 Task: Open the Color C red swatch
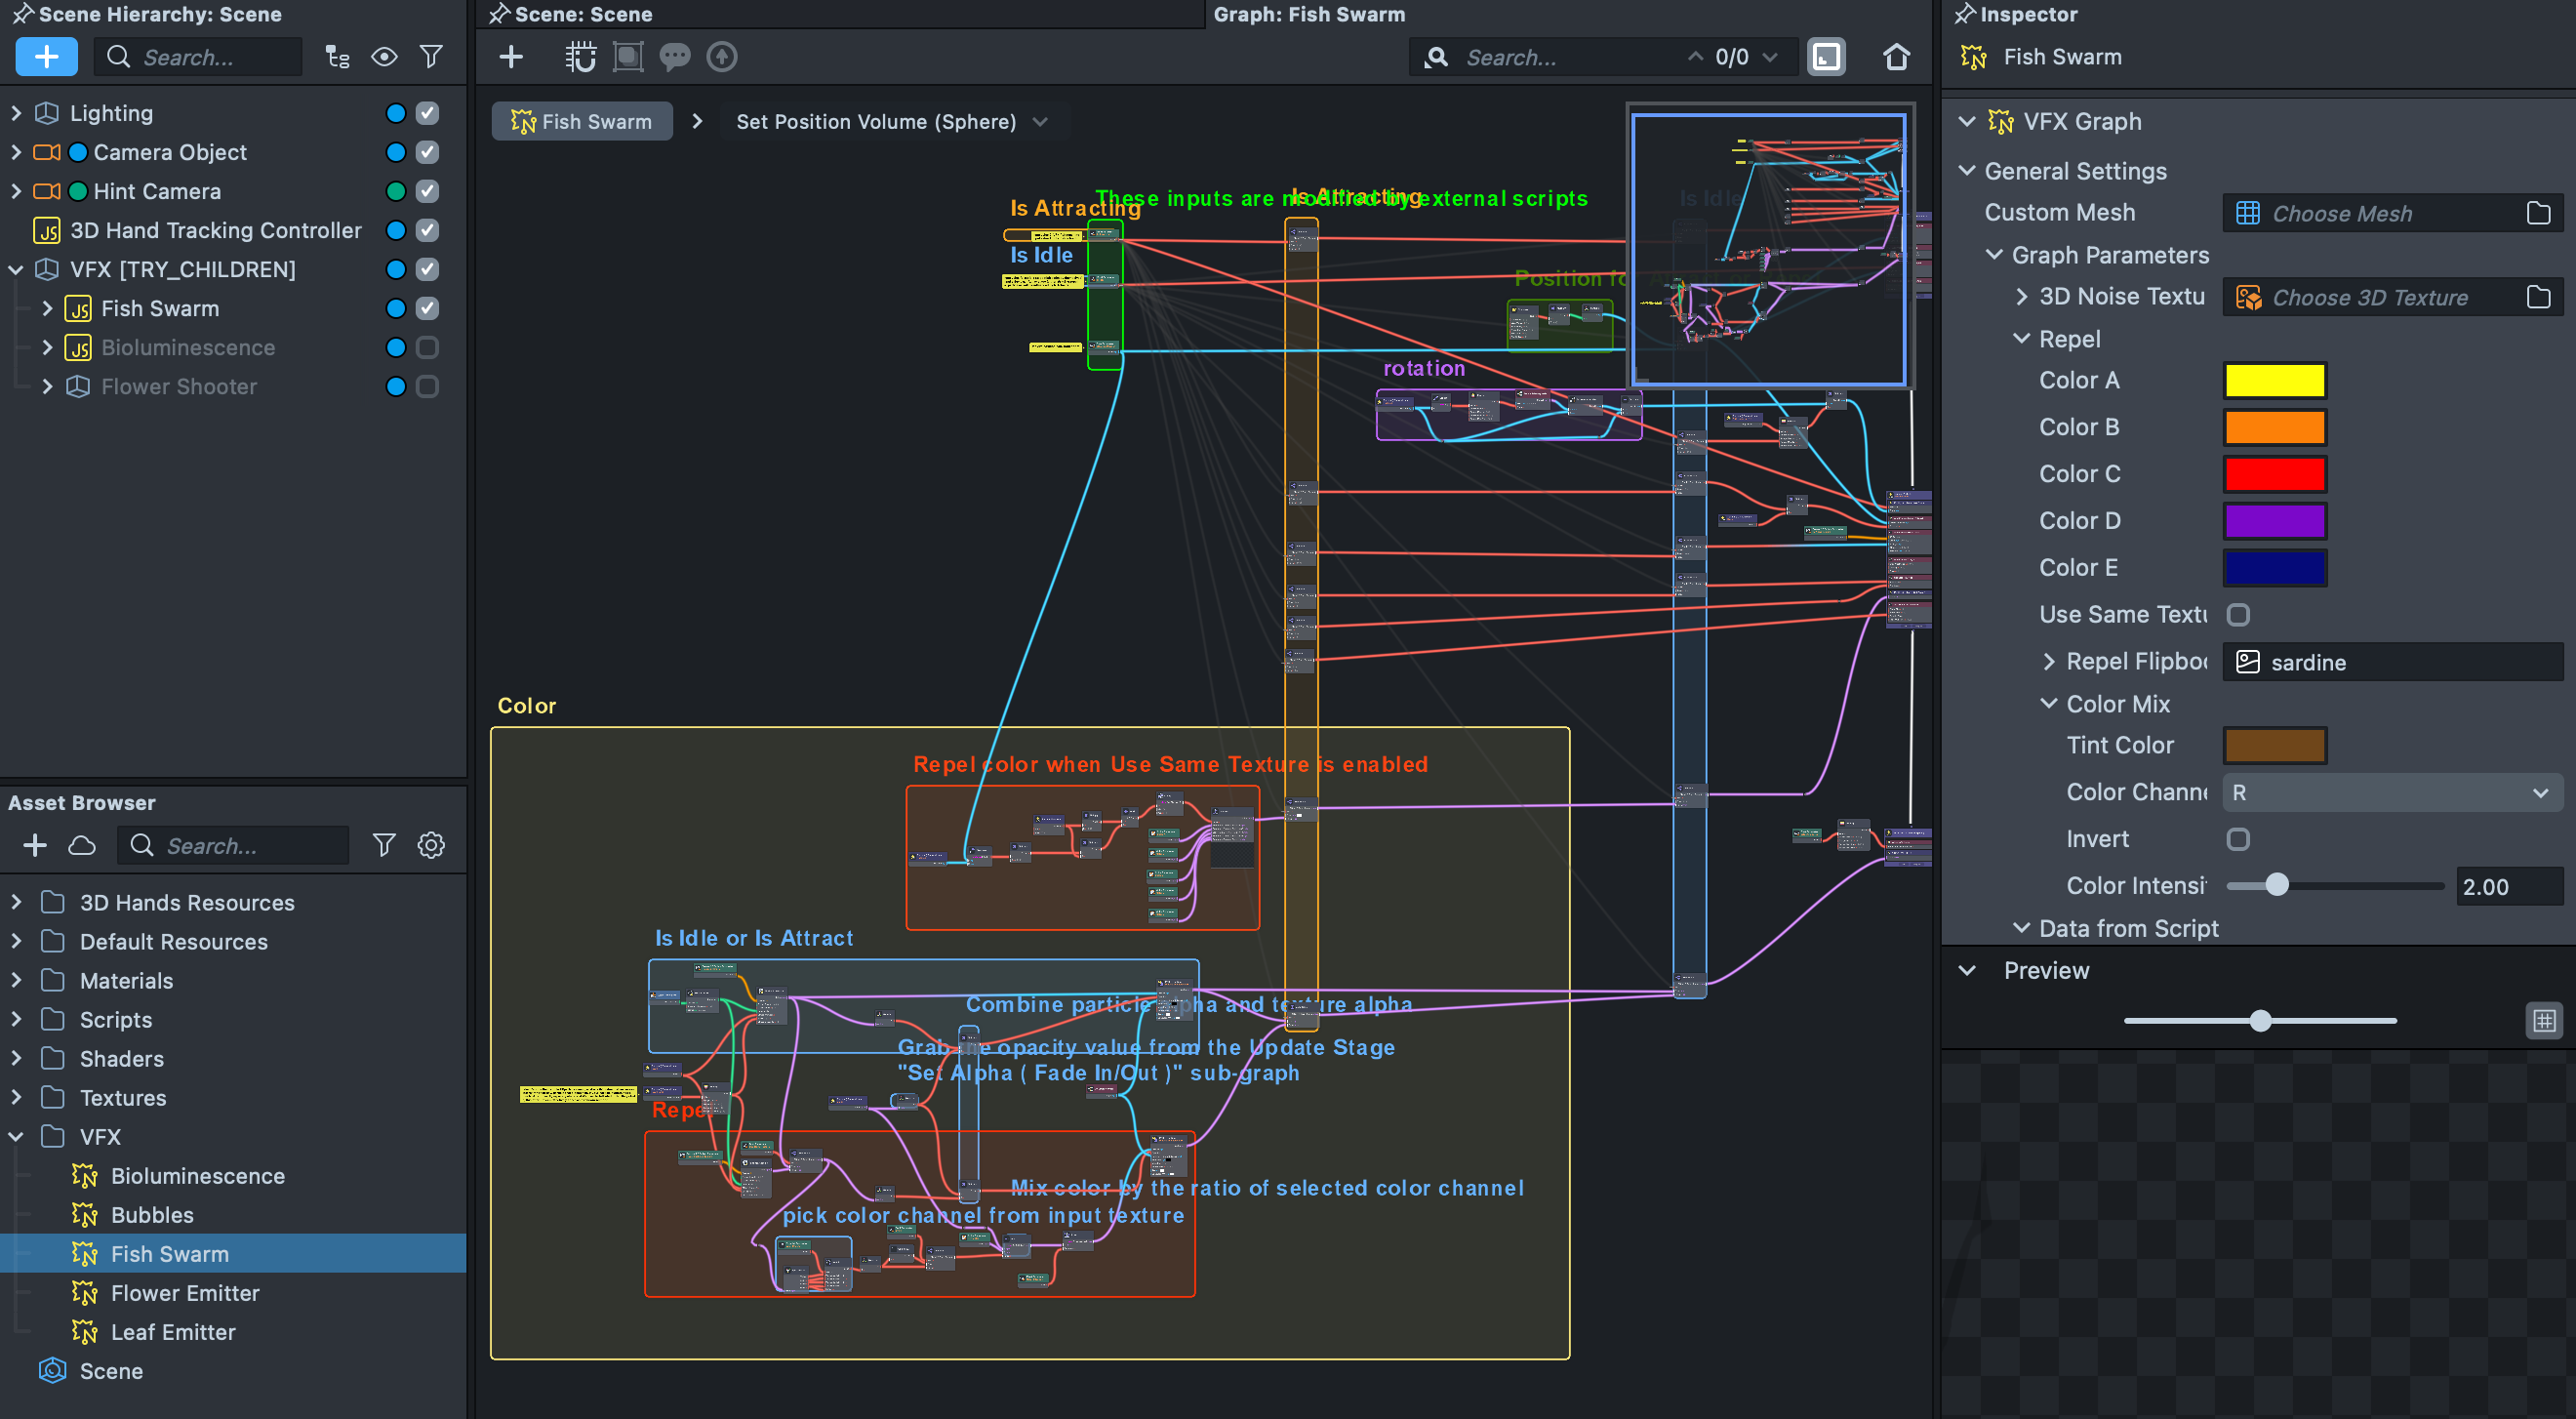(x=2274, y=474)
